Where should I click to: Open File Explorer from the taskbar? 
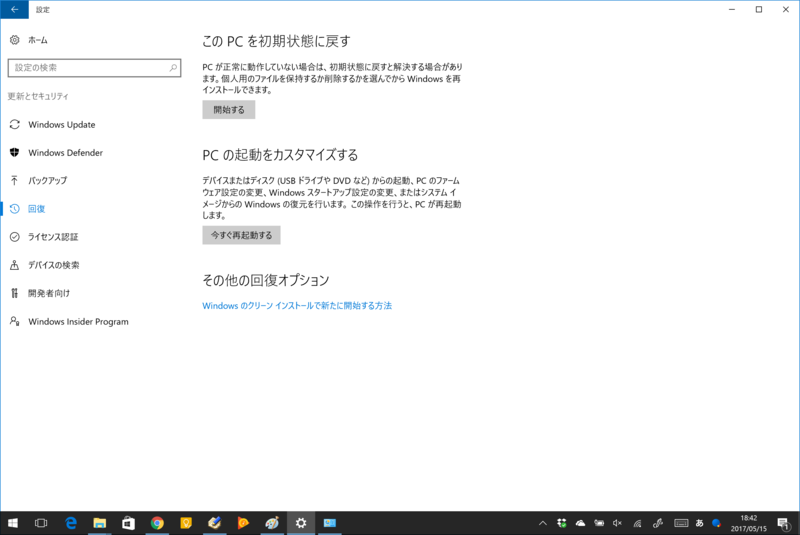(99, 523)
